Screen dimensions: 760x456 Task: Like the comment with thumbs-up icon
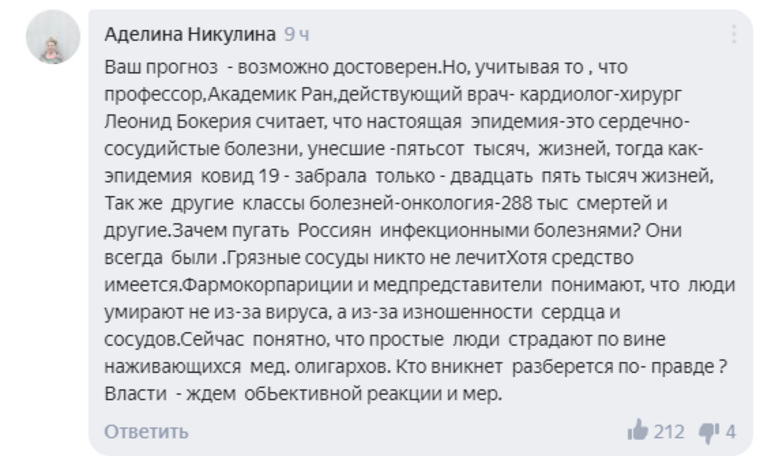tap(637, 431)
